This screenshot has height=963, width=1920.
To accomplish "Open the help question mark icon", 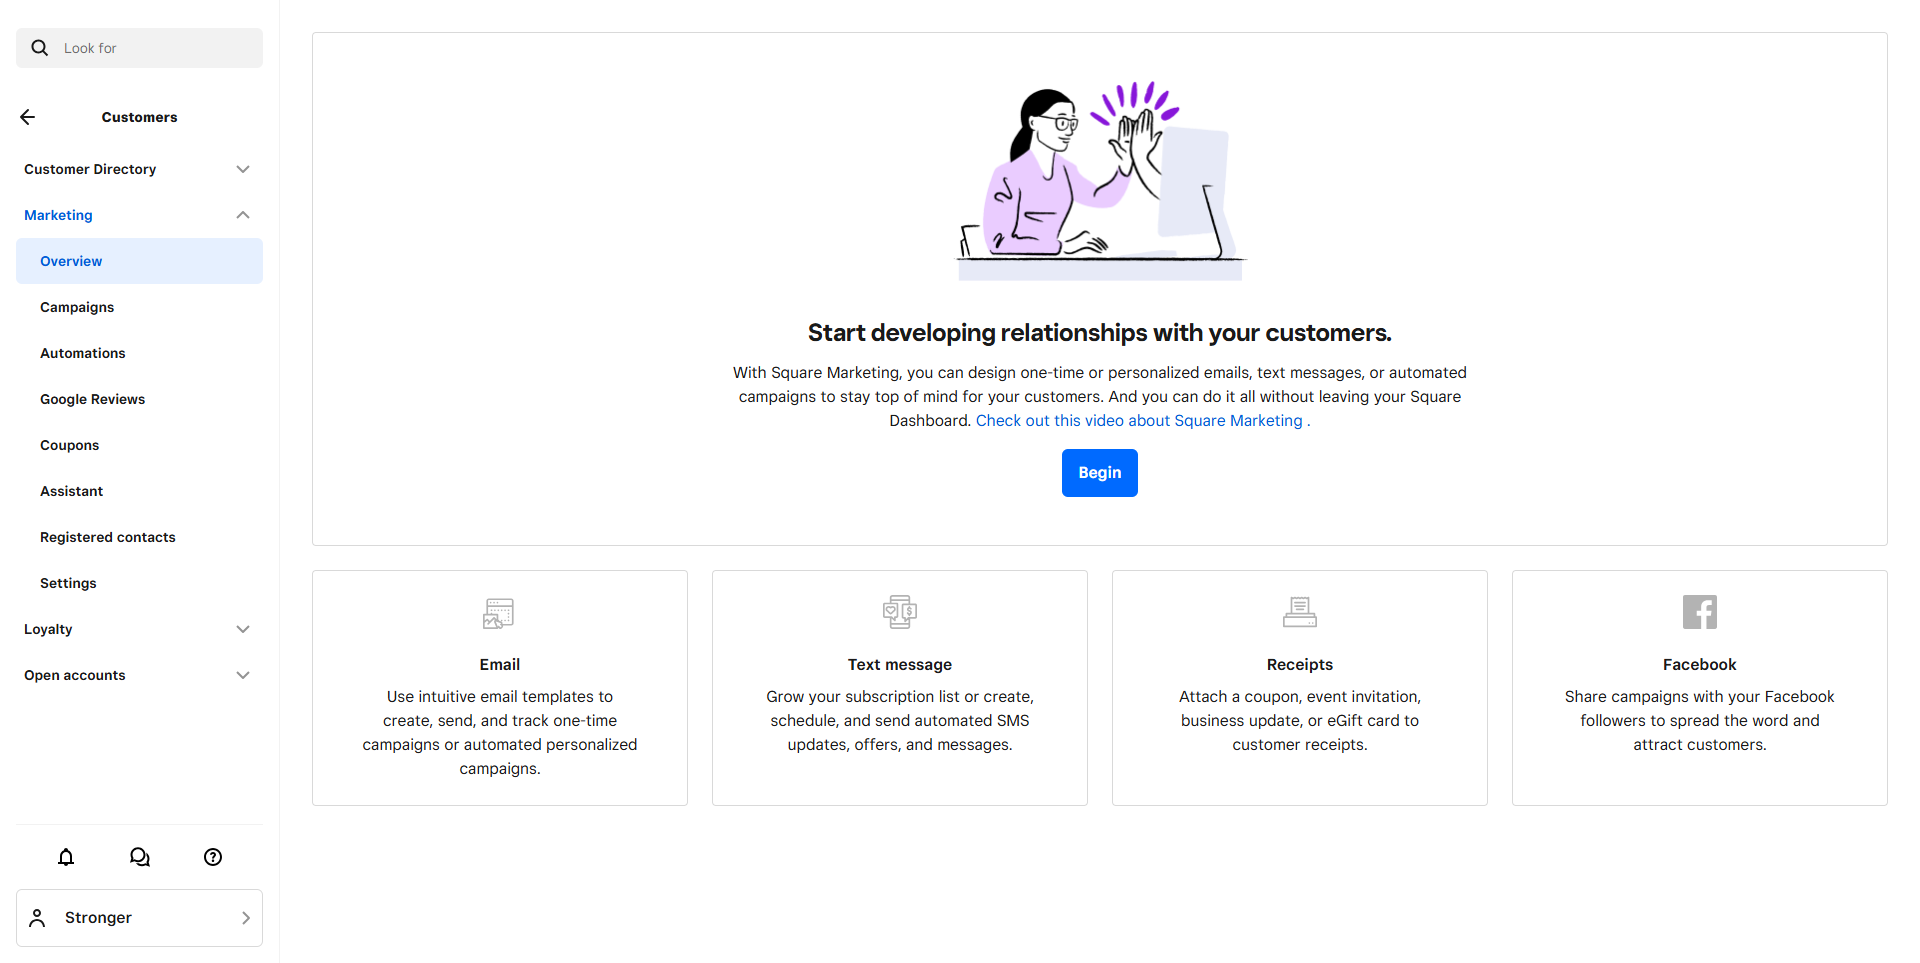I will tap(213, 857).
